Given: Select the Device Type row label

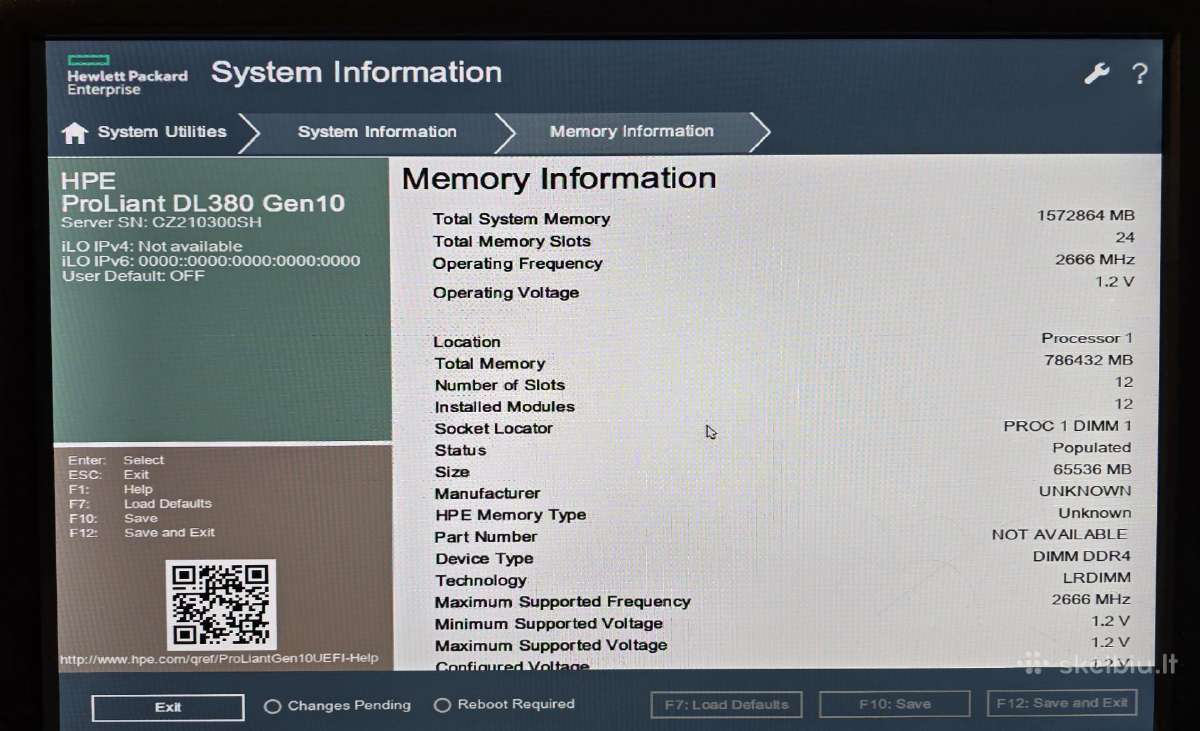Looking at the screenshot, I should 484,559.
